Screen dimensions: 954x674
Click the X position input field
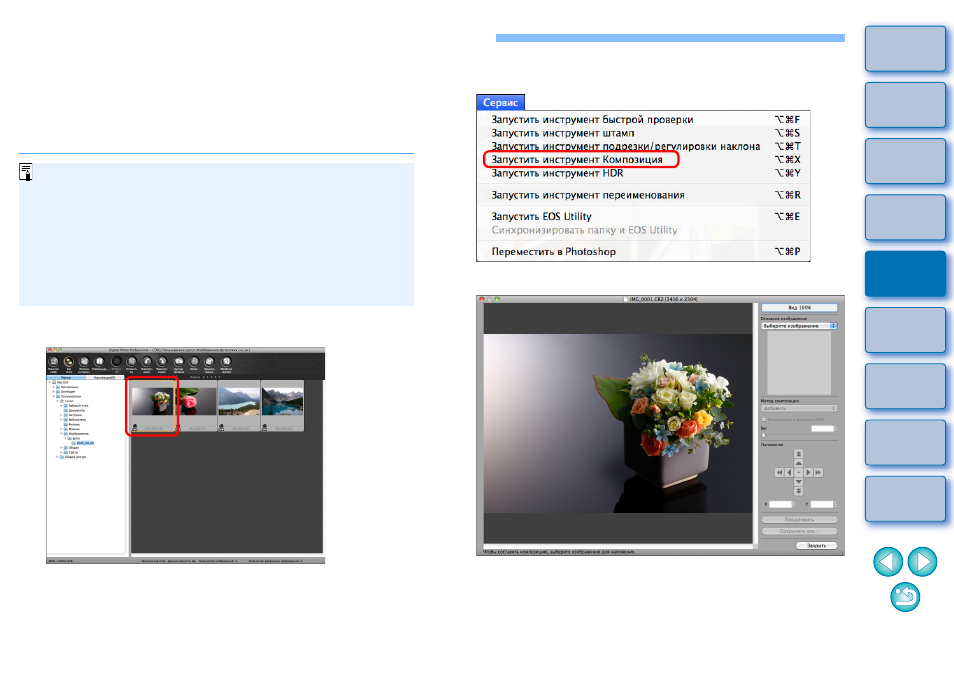[x=780, y=504]
